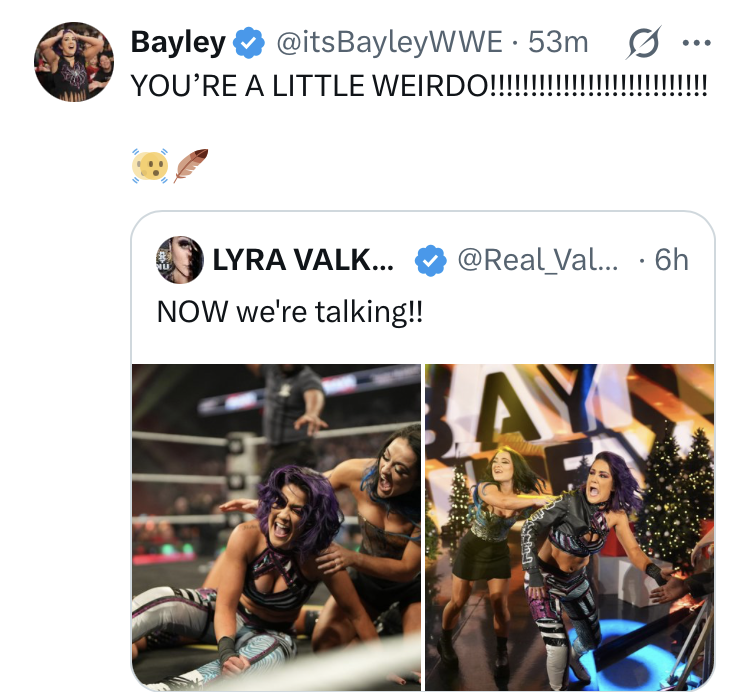Open the right photo with Christmas trees
This screenshot has width=750, height=692.
570,527
